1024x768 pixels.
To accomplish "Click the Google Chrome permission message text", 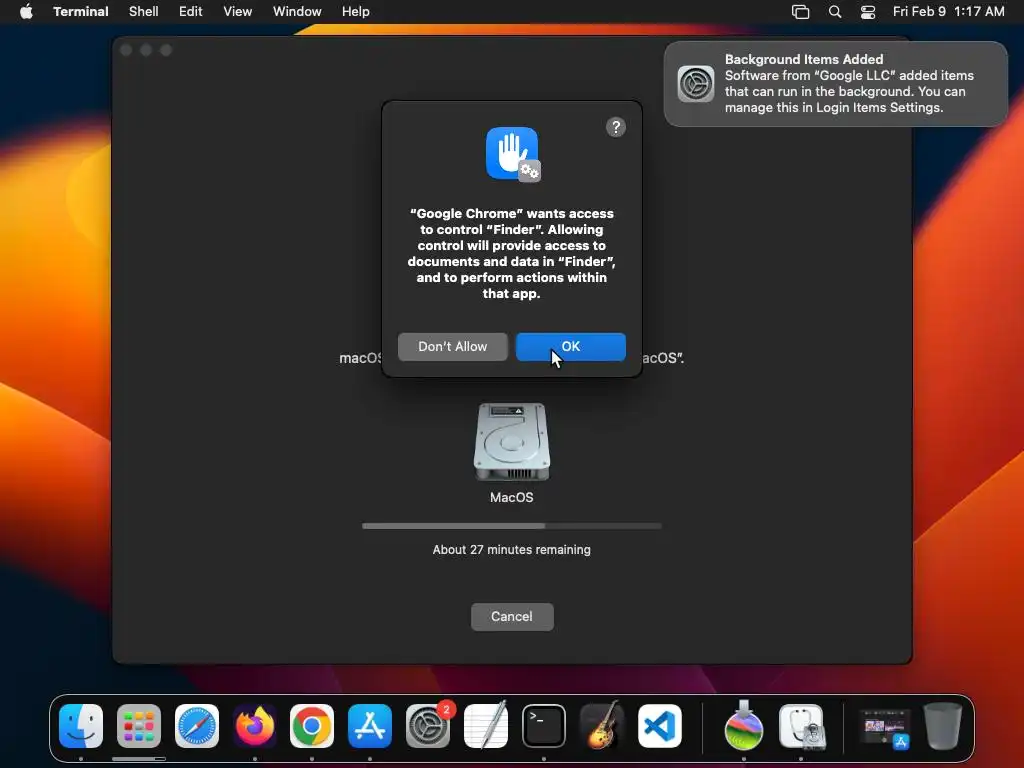I will (512, 253).
